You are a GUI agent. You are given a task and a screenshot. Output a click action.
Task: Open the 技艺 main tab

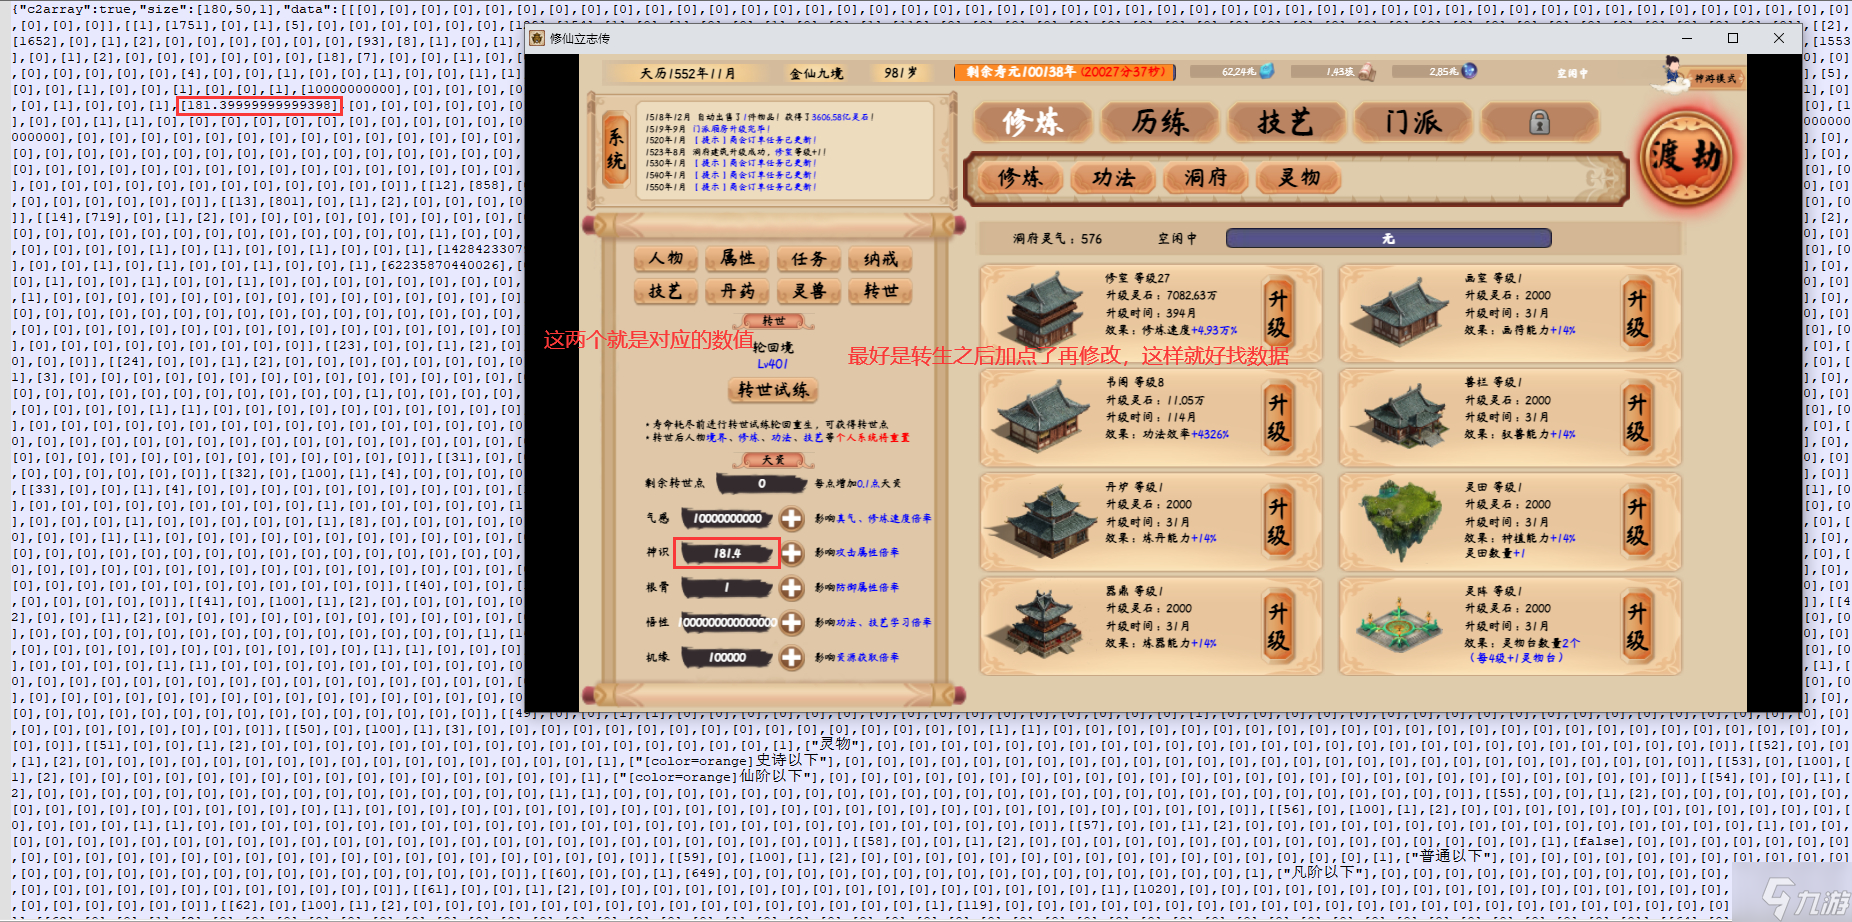pyautogui.click(x=1286, y=123)
